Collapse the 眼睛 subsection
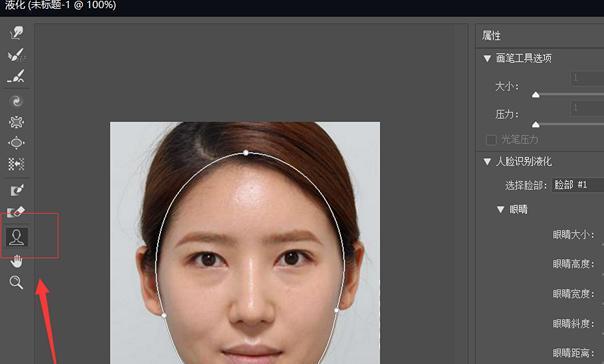Viewport: 604px width, 364px height. [500, 210]
